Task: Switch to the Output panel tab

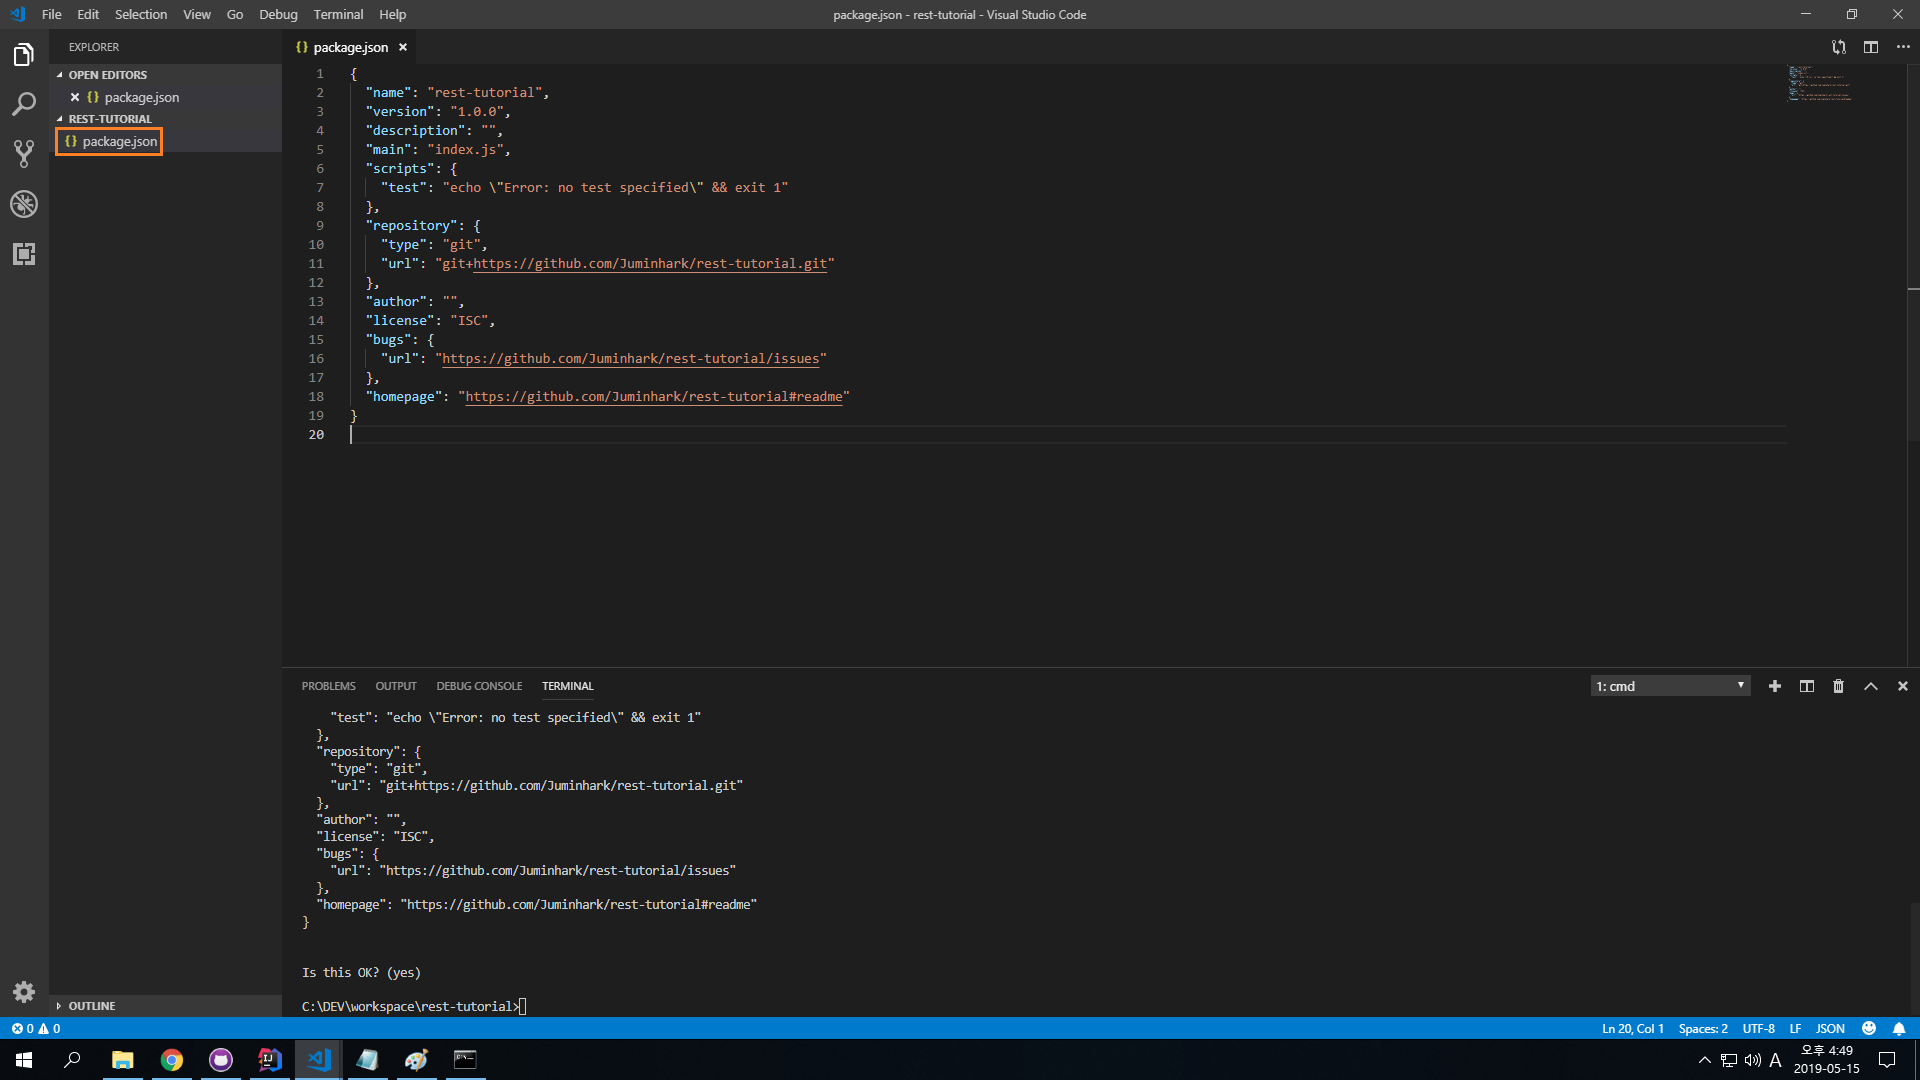Action: (x=396, y=686)
